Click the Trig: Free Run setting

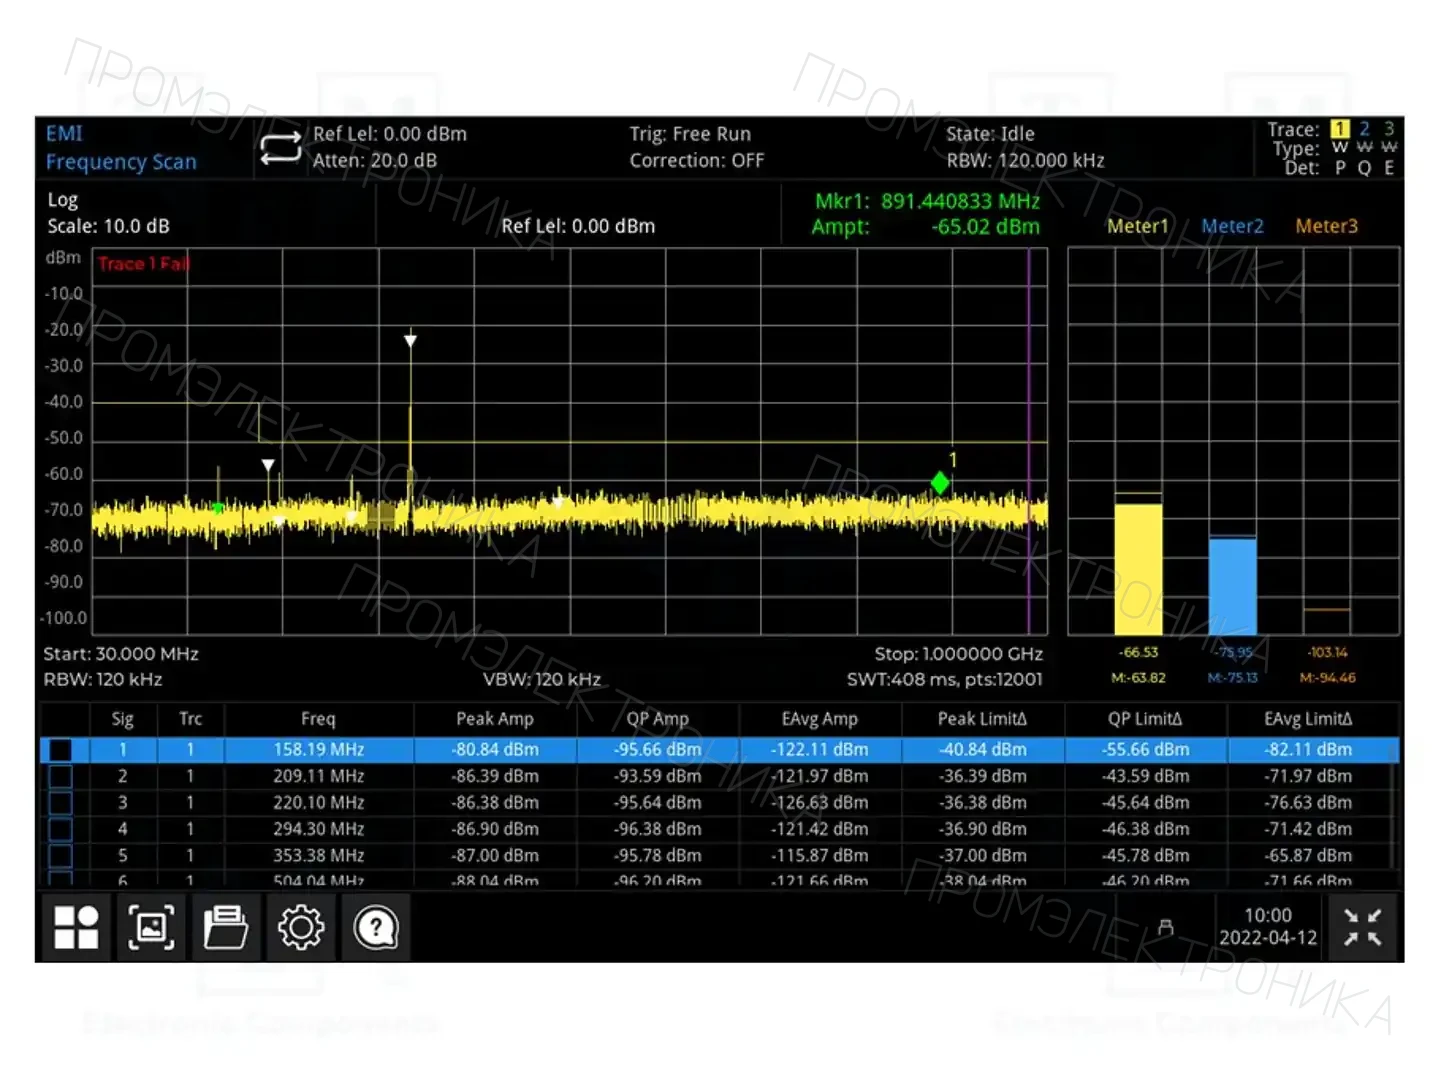click(x=690, y=134)
